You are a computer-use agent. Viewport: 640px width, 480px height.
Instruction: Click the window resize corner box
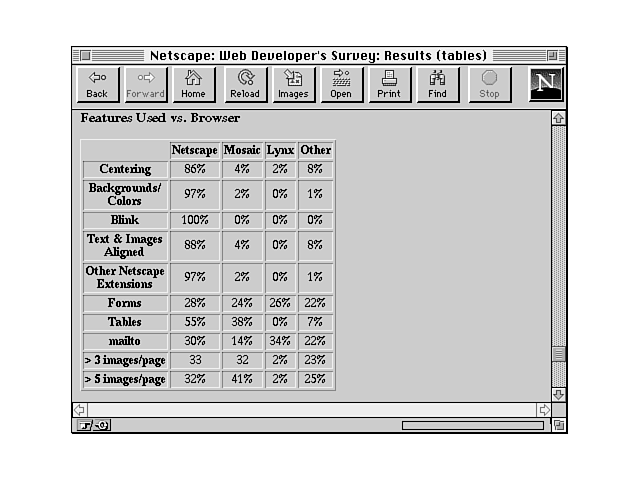[558, 425]
